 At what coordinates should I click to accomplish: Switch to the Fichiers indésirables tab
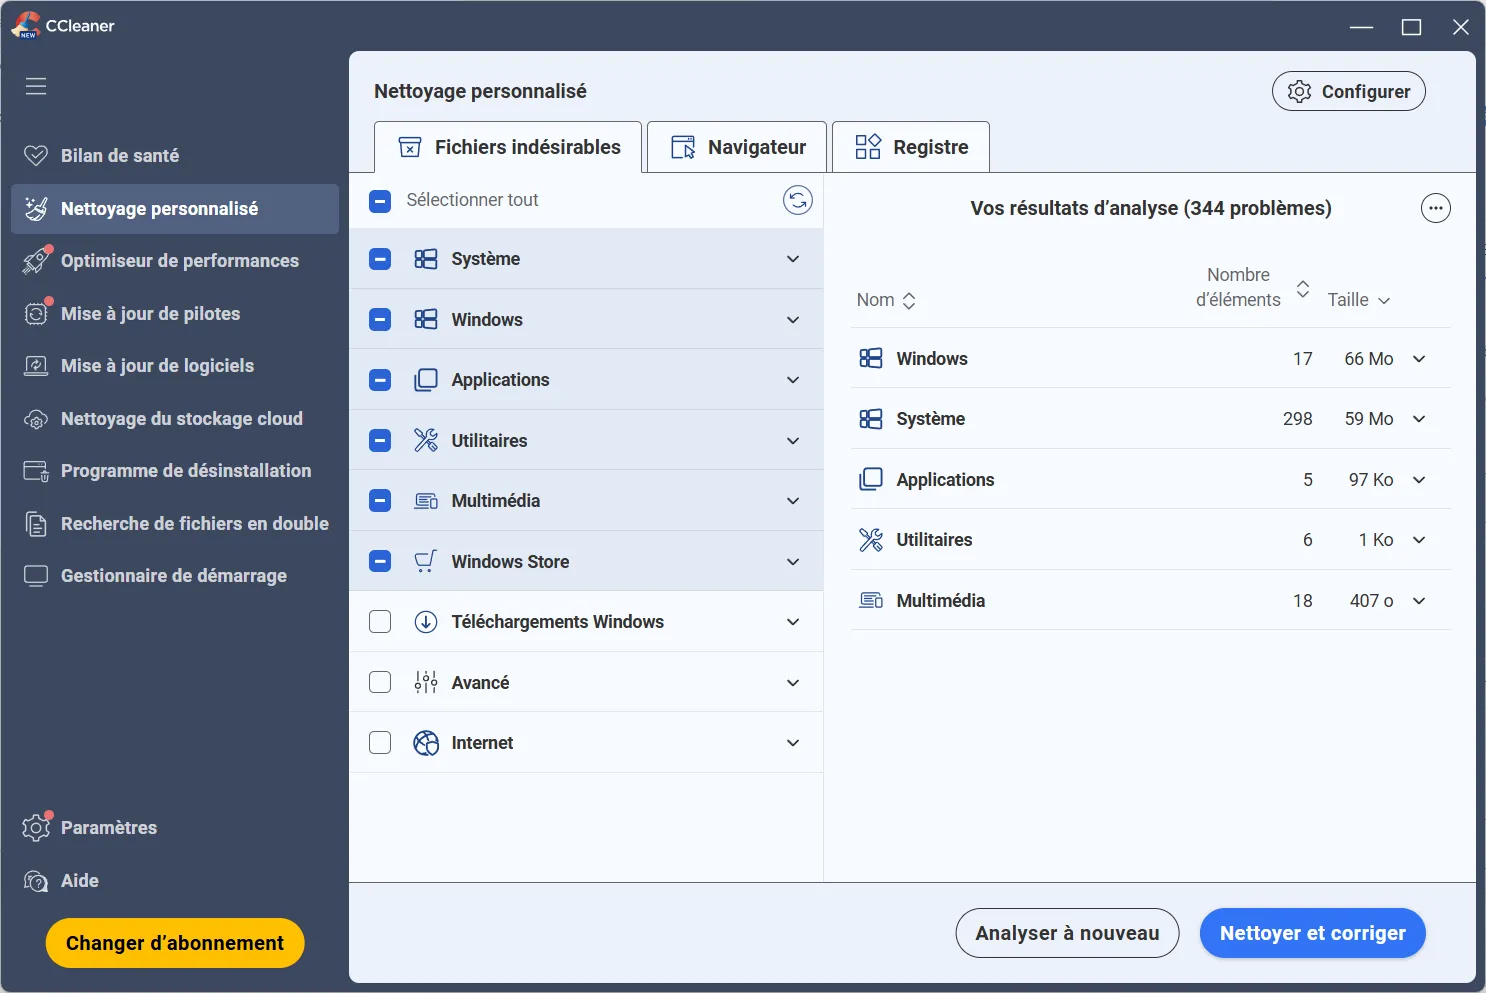coord(508,147)
